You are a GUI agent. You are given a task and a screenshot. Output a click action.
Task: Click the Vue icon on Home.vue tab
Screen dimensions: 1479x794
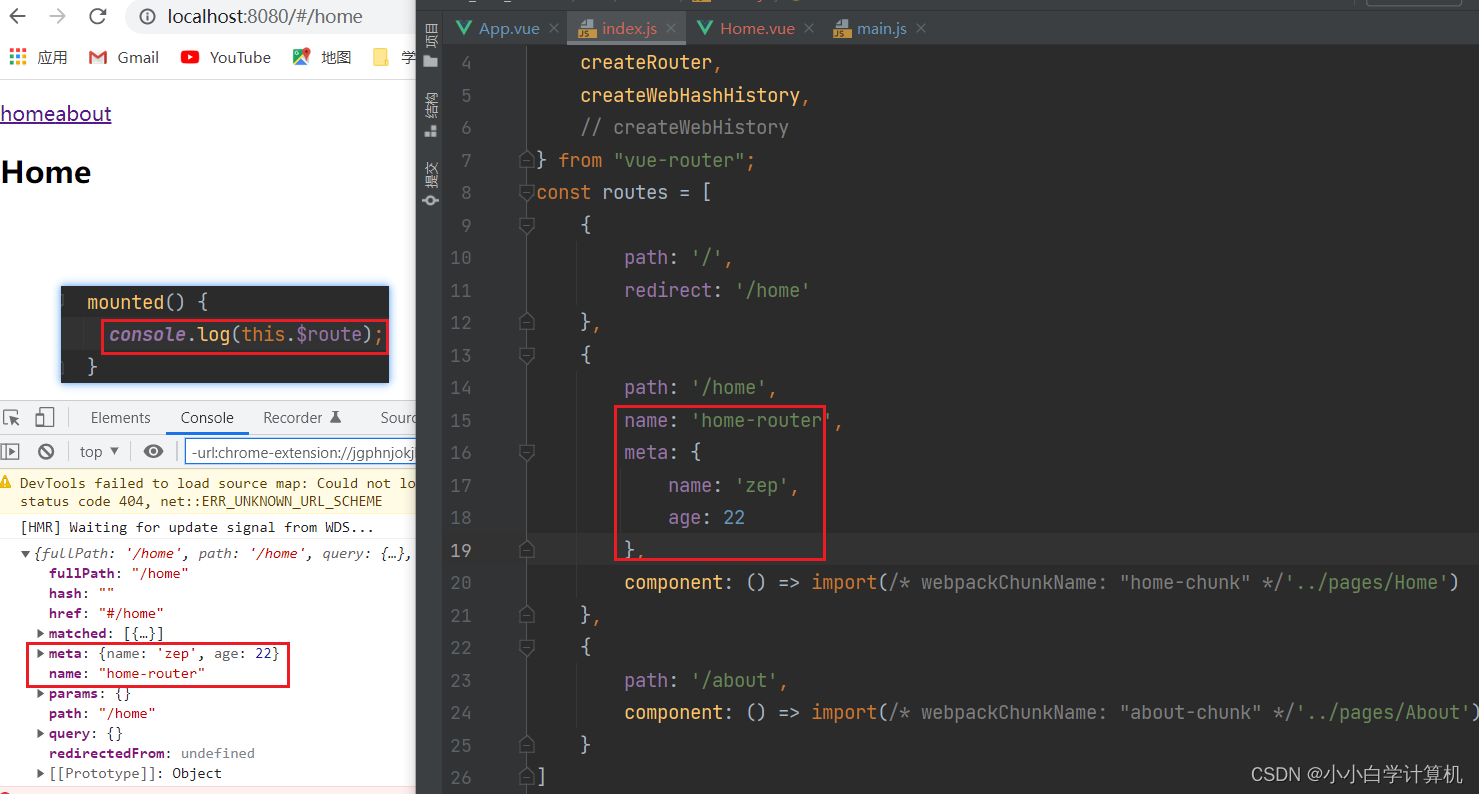(705, 28)
